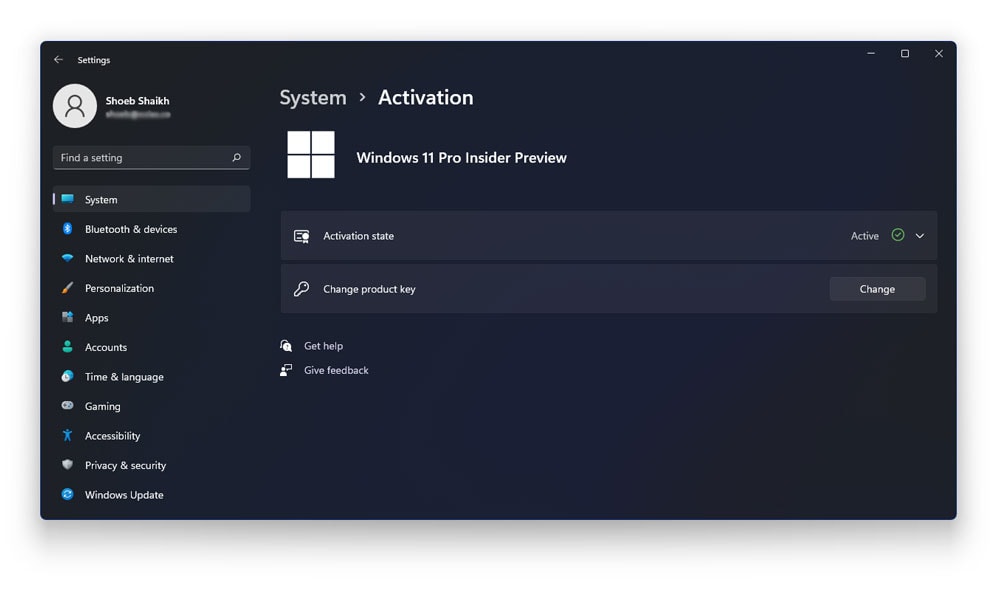Click the Settings window title text

click(94, 60)
